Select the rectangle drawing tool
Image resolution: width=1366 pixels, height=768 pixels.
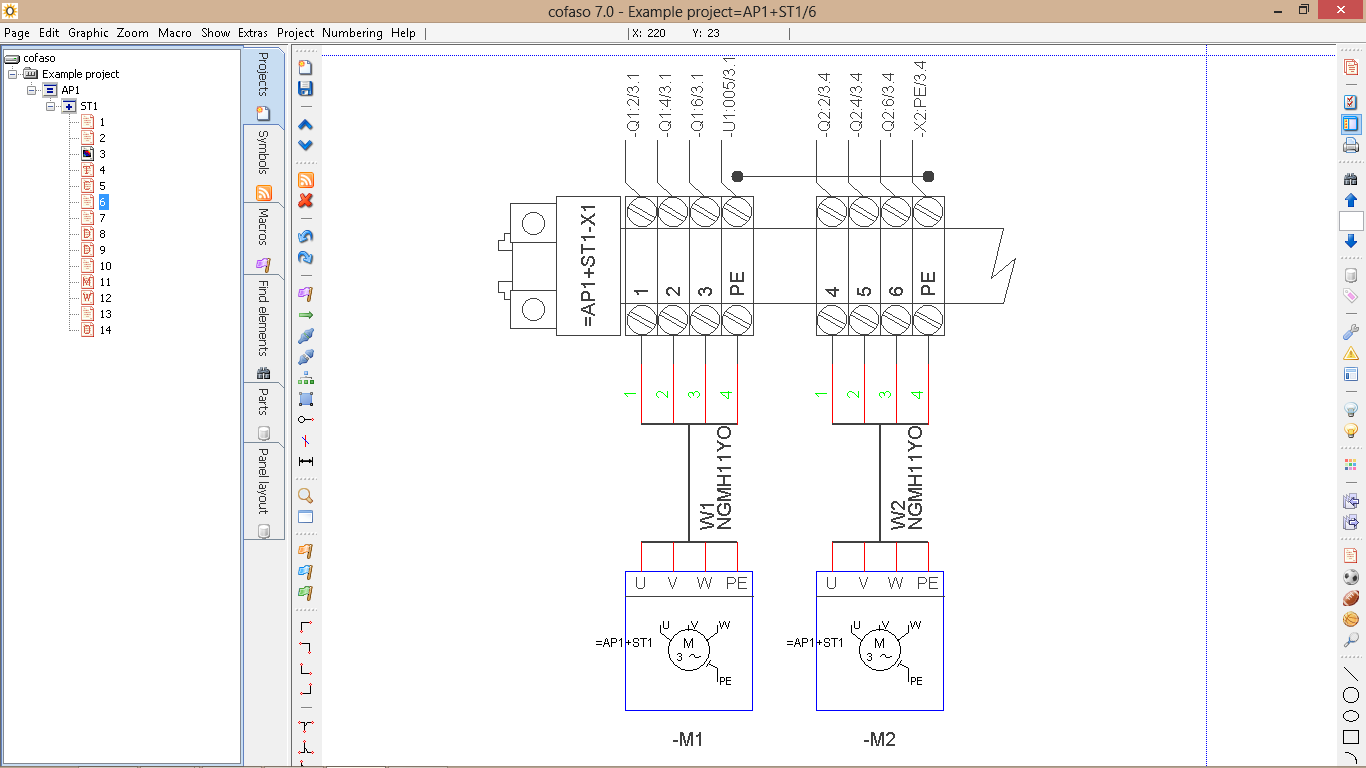point(1351,737)
